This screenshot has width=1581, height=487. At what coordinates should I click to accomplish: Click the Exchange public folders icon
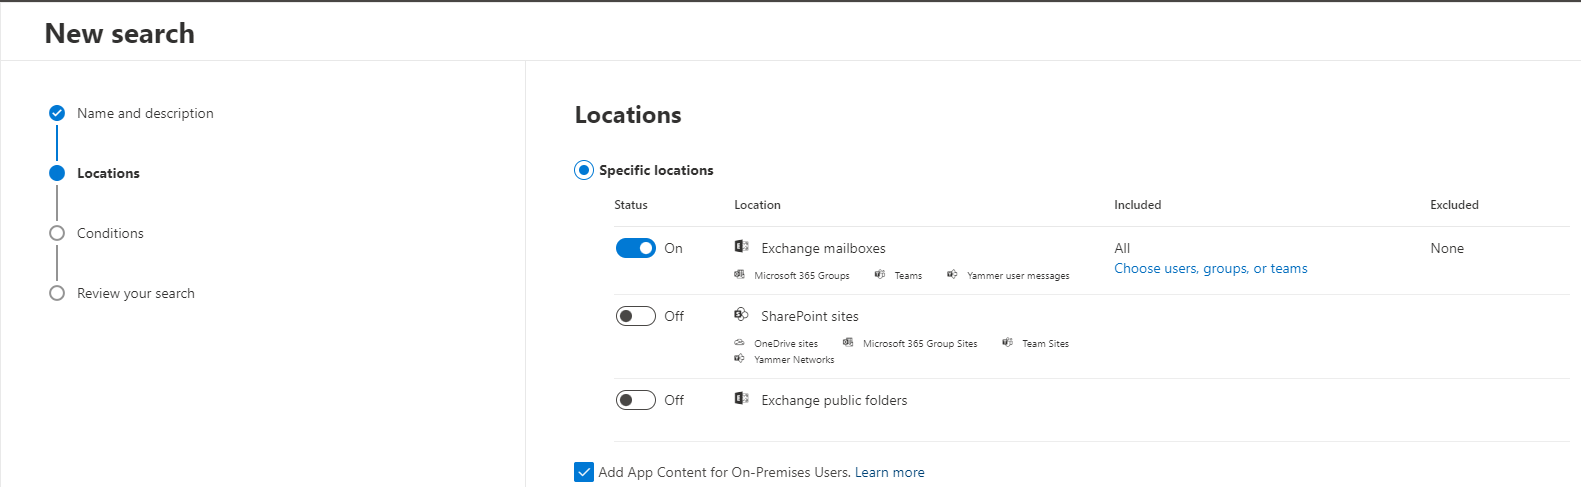point(741,399)
